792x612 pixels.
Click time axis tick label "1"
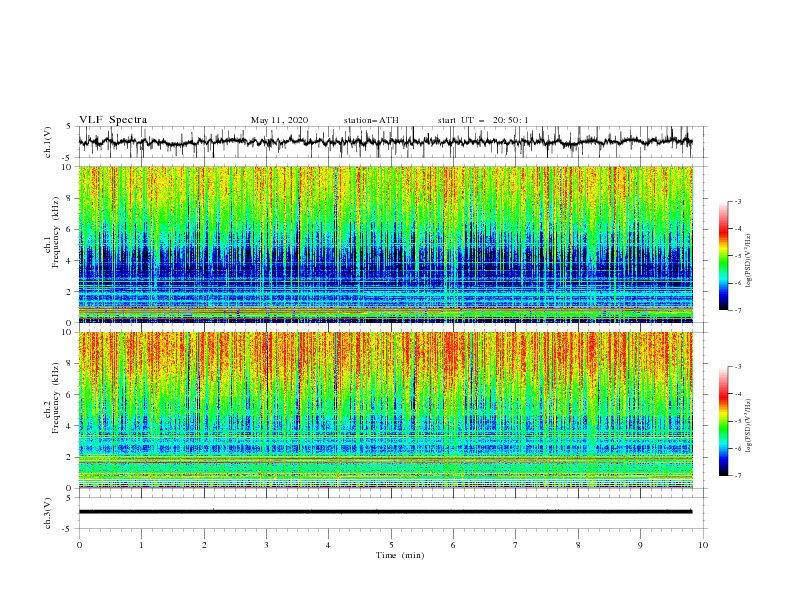click(141, 545)
